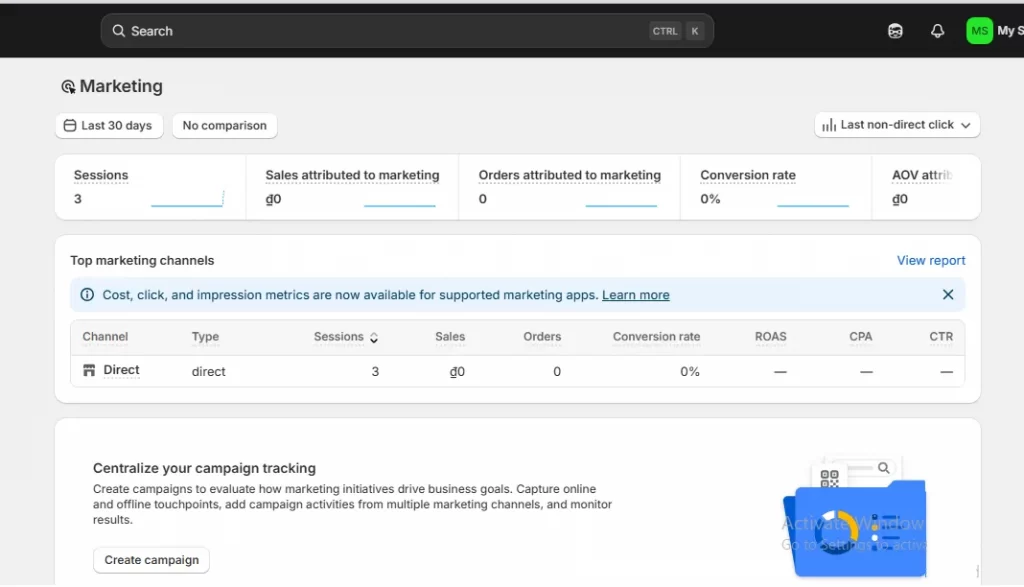Open the No comparison selector

(x=224, y=125)
